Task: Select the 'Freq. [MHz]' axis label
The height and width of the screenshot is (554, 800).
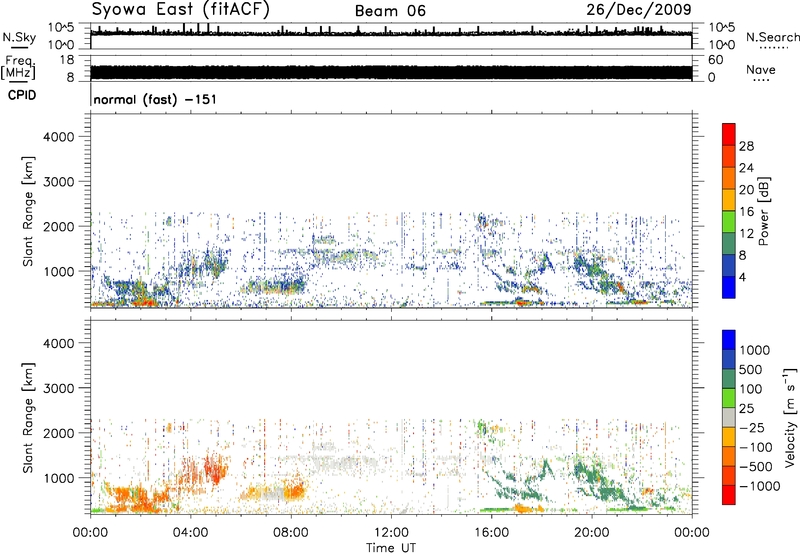Action: 19,67
